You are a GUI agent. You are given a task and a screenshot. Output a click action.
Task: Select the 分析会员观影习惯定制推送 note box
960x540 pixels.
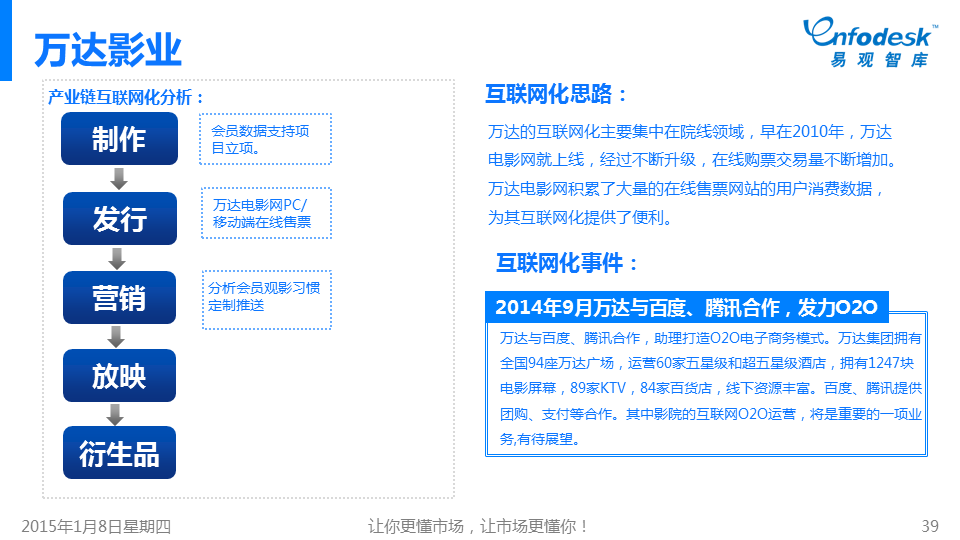pos(266,298)
